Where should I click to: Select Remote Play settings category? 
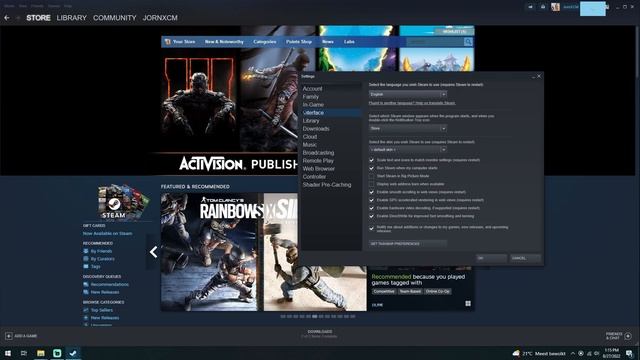[318, 161]
